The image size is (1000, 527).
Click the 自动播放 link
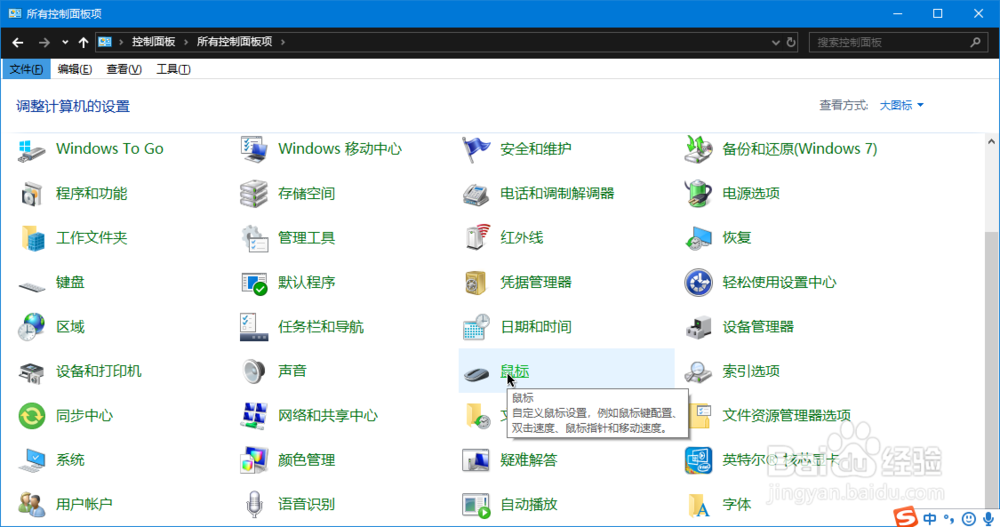click(x=529, y=505)
